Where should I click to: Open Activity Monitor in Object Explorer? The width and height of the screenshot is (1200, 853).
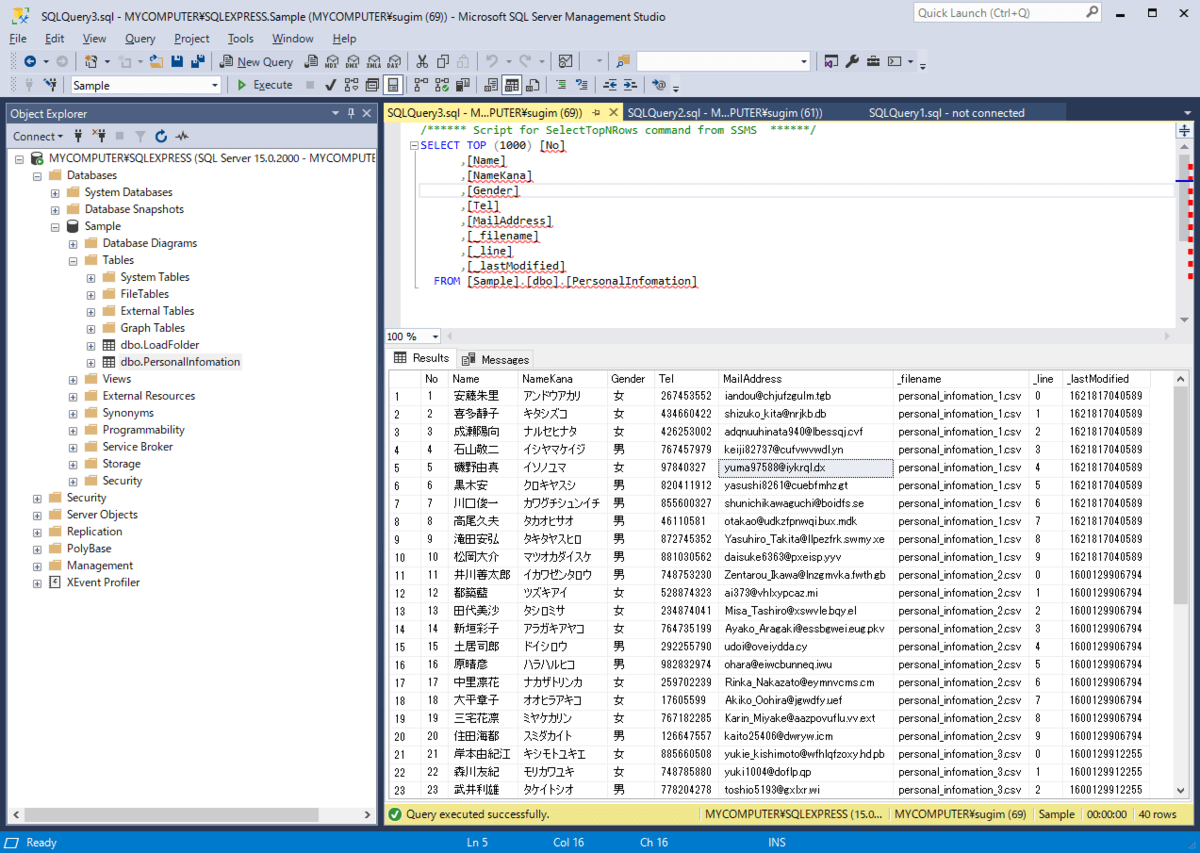[182, 136]
